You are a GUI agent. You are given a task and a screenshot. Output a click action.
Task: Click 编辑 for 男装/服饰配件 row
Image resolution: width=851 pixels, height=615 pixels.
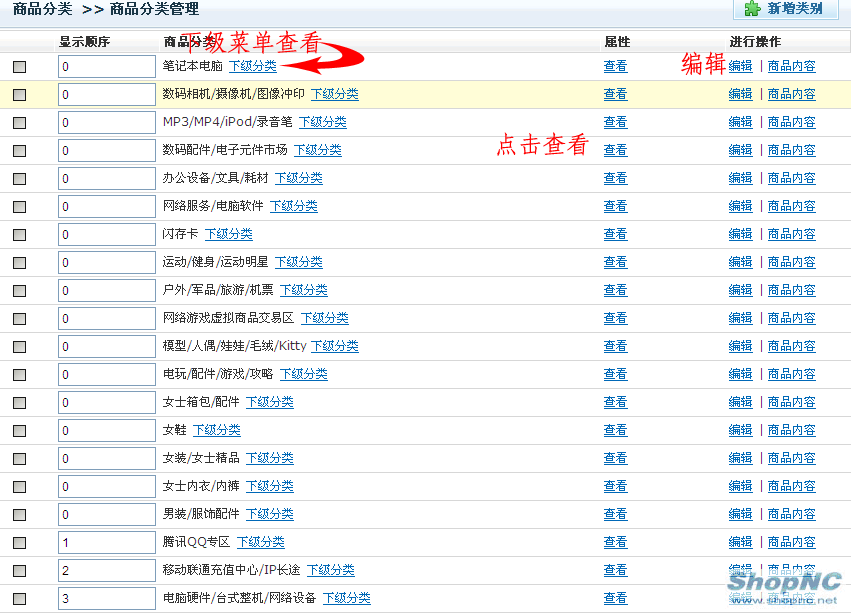tap(741, 514)
